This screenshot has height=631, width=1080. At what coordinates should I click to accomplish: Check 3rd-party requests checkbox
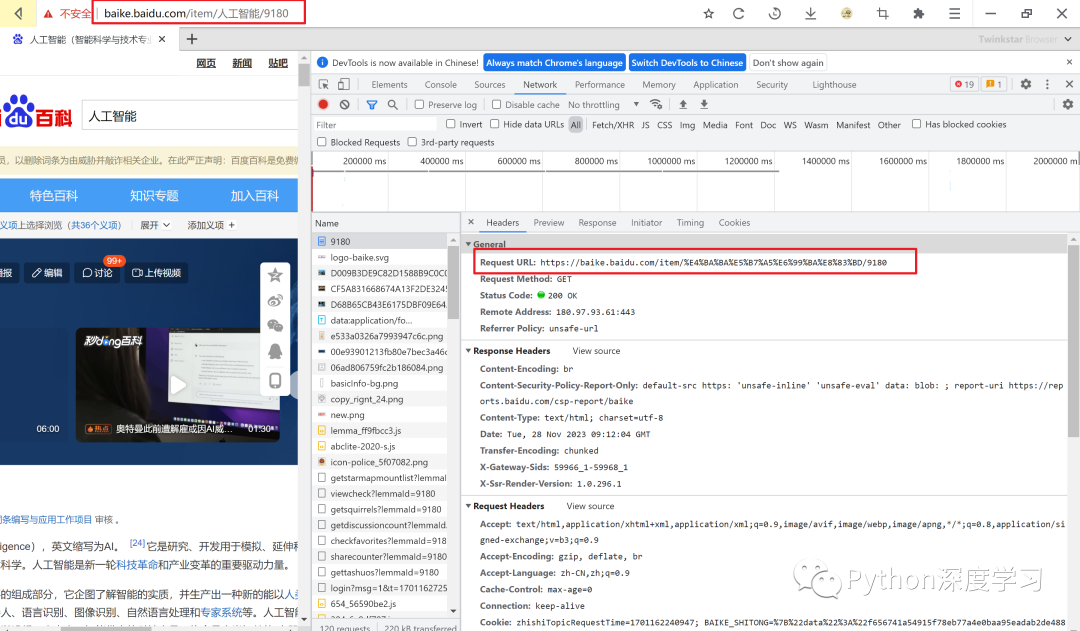click(412, 142)
